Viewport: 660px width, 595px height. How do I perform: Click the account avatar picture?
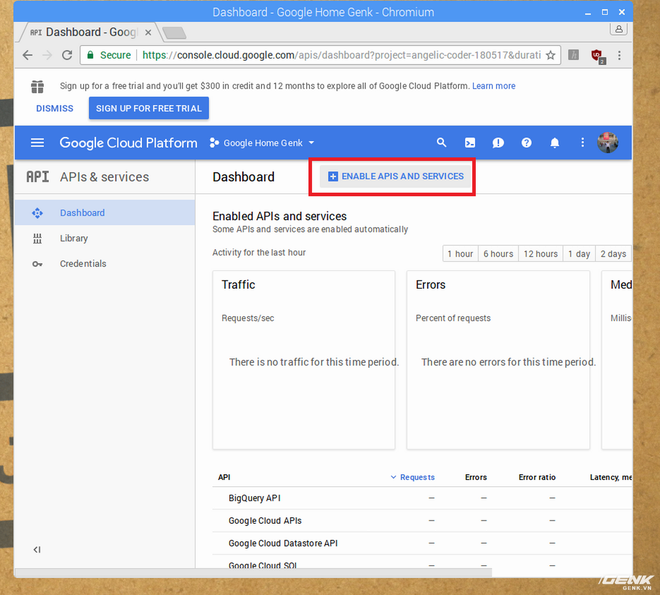607,142
